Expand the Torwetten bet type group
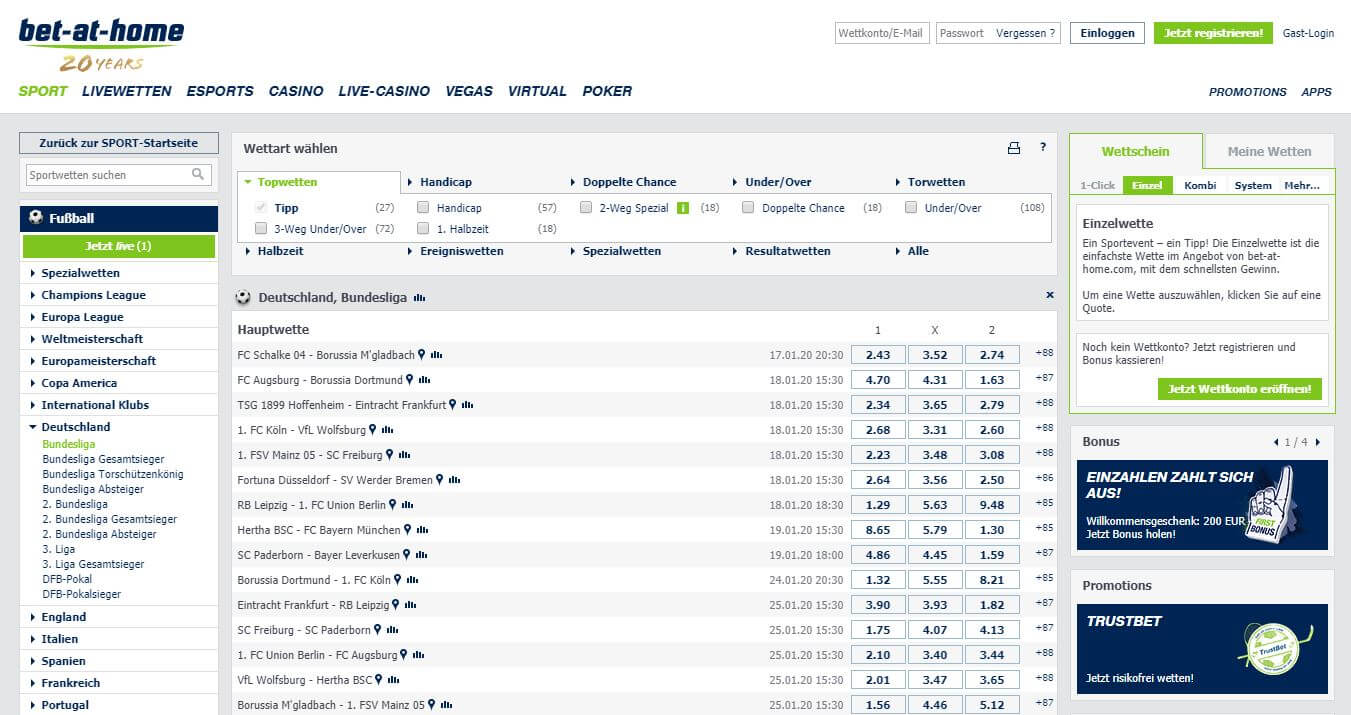This screenshot has width=1351, height=715. point(930,182)
